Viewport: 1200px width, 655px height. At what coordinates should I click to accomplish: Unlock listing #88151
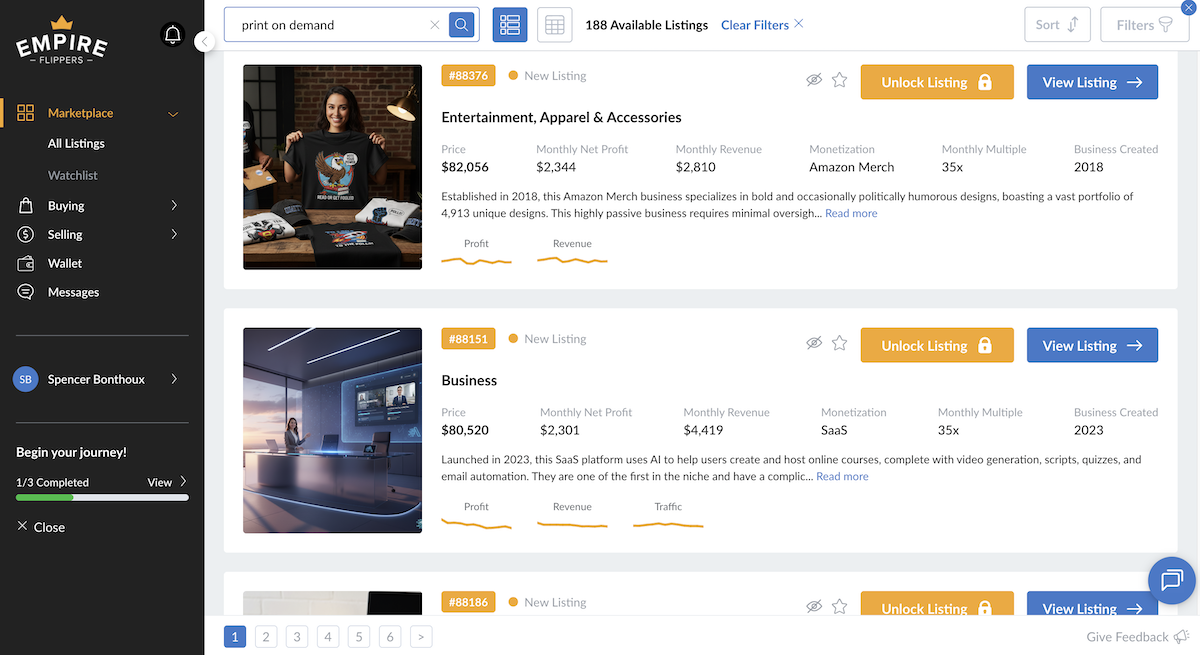click(x=937, y=345)
